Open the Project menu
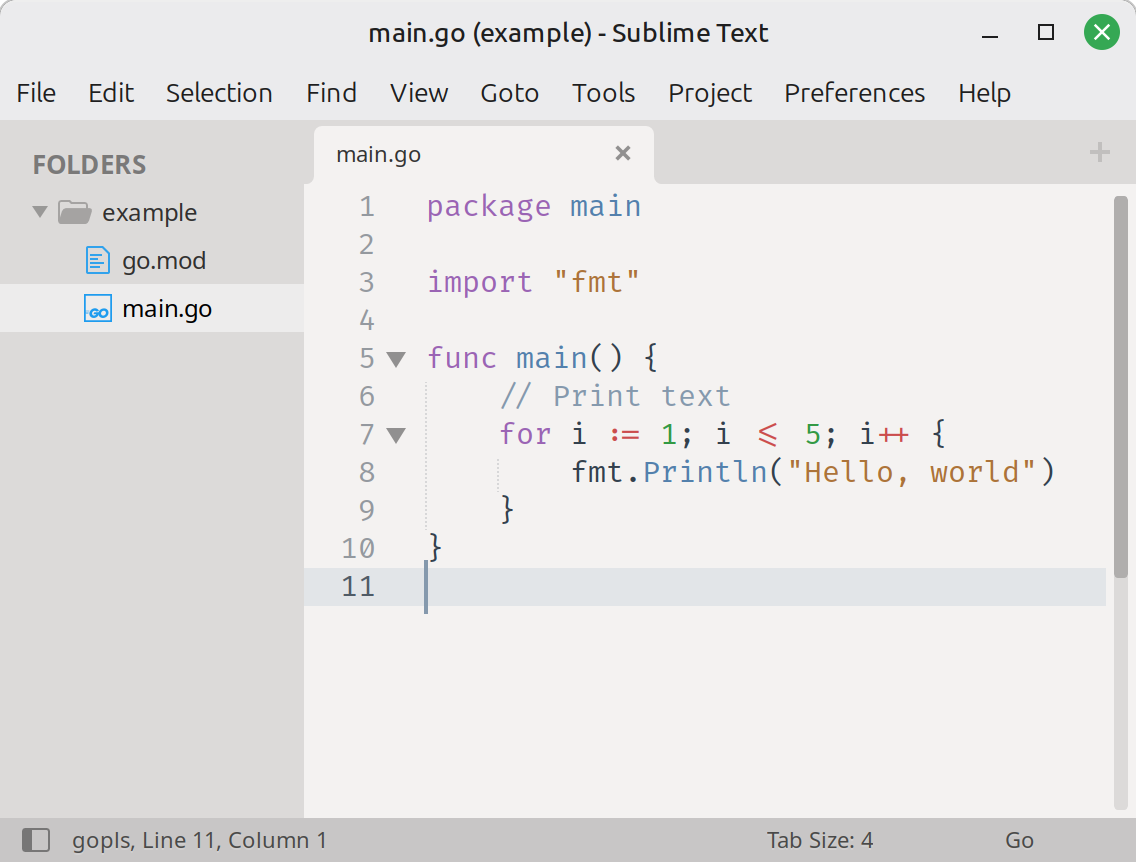1136x862 pixels. point(710,93)
